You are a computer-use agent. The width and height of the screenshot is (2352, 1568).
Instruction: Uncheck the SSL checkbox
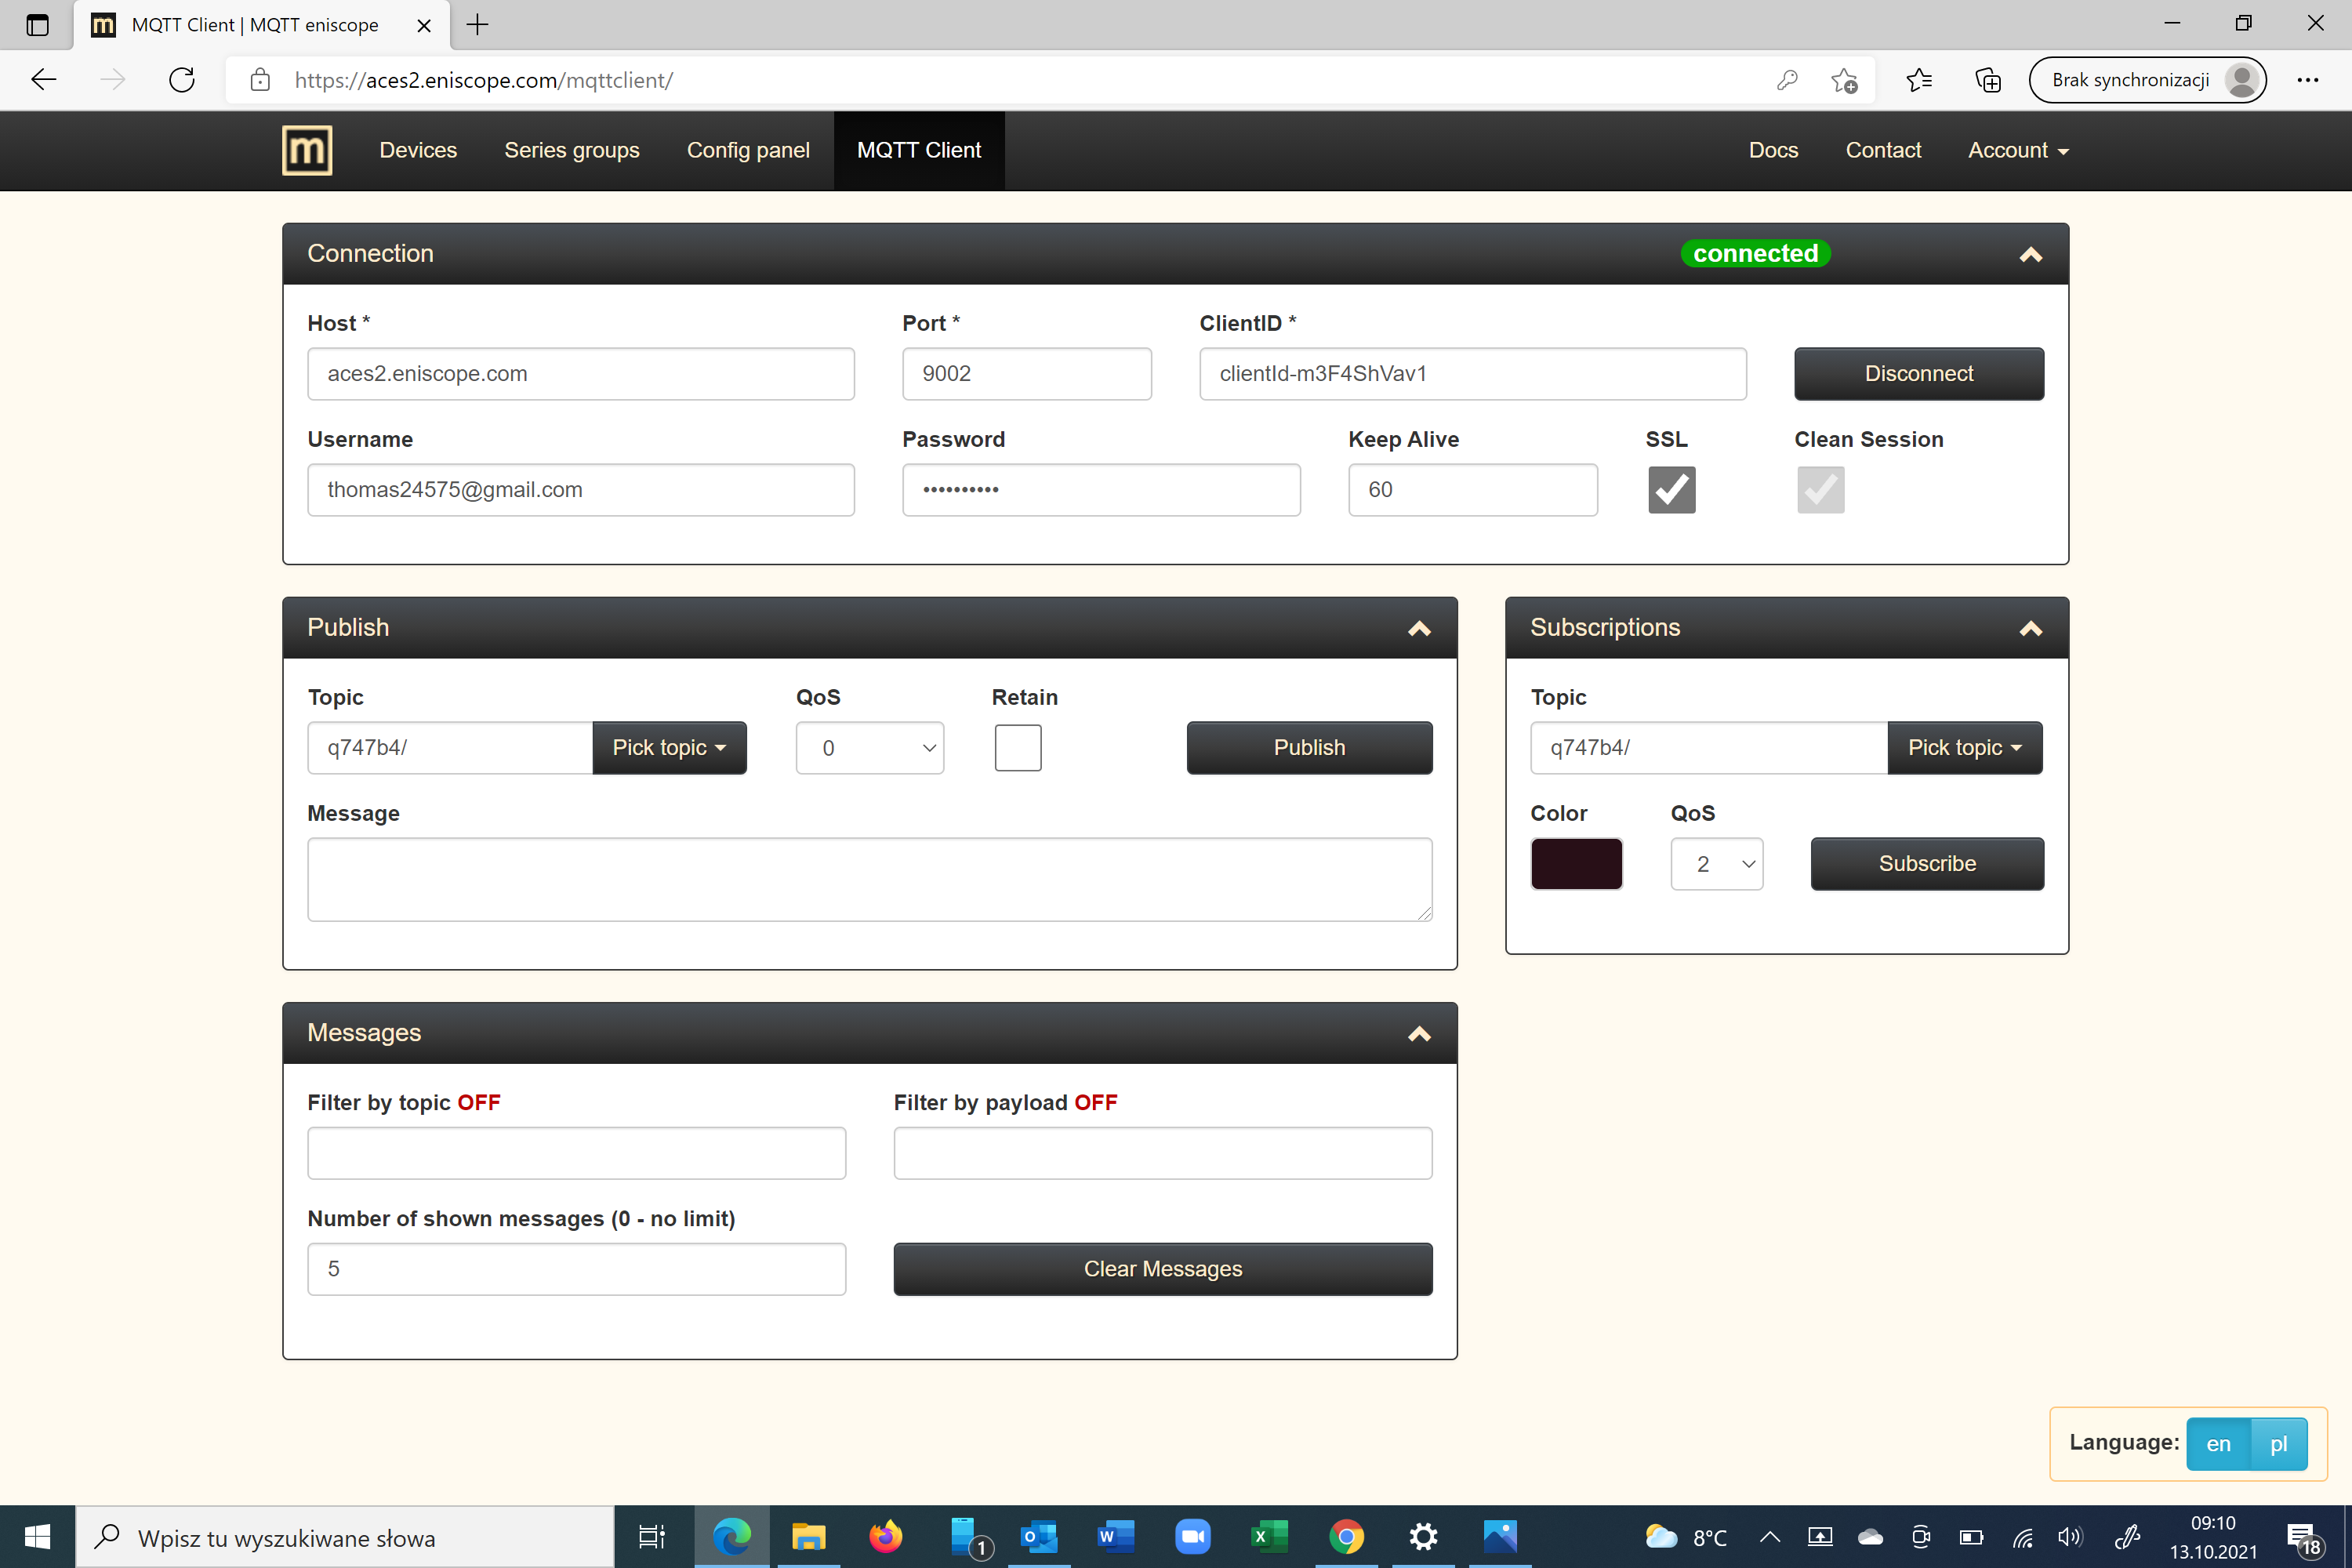pyautogui.click(x=1671, y=490)
